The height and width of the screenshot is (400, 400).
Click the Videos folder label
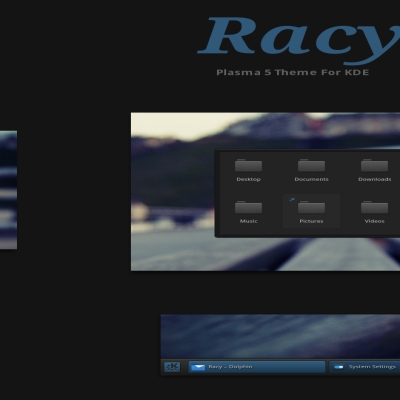pos(374,221)
